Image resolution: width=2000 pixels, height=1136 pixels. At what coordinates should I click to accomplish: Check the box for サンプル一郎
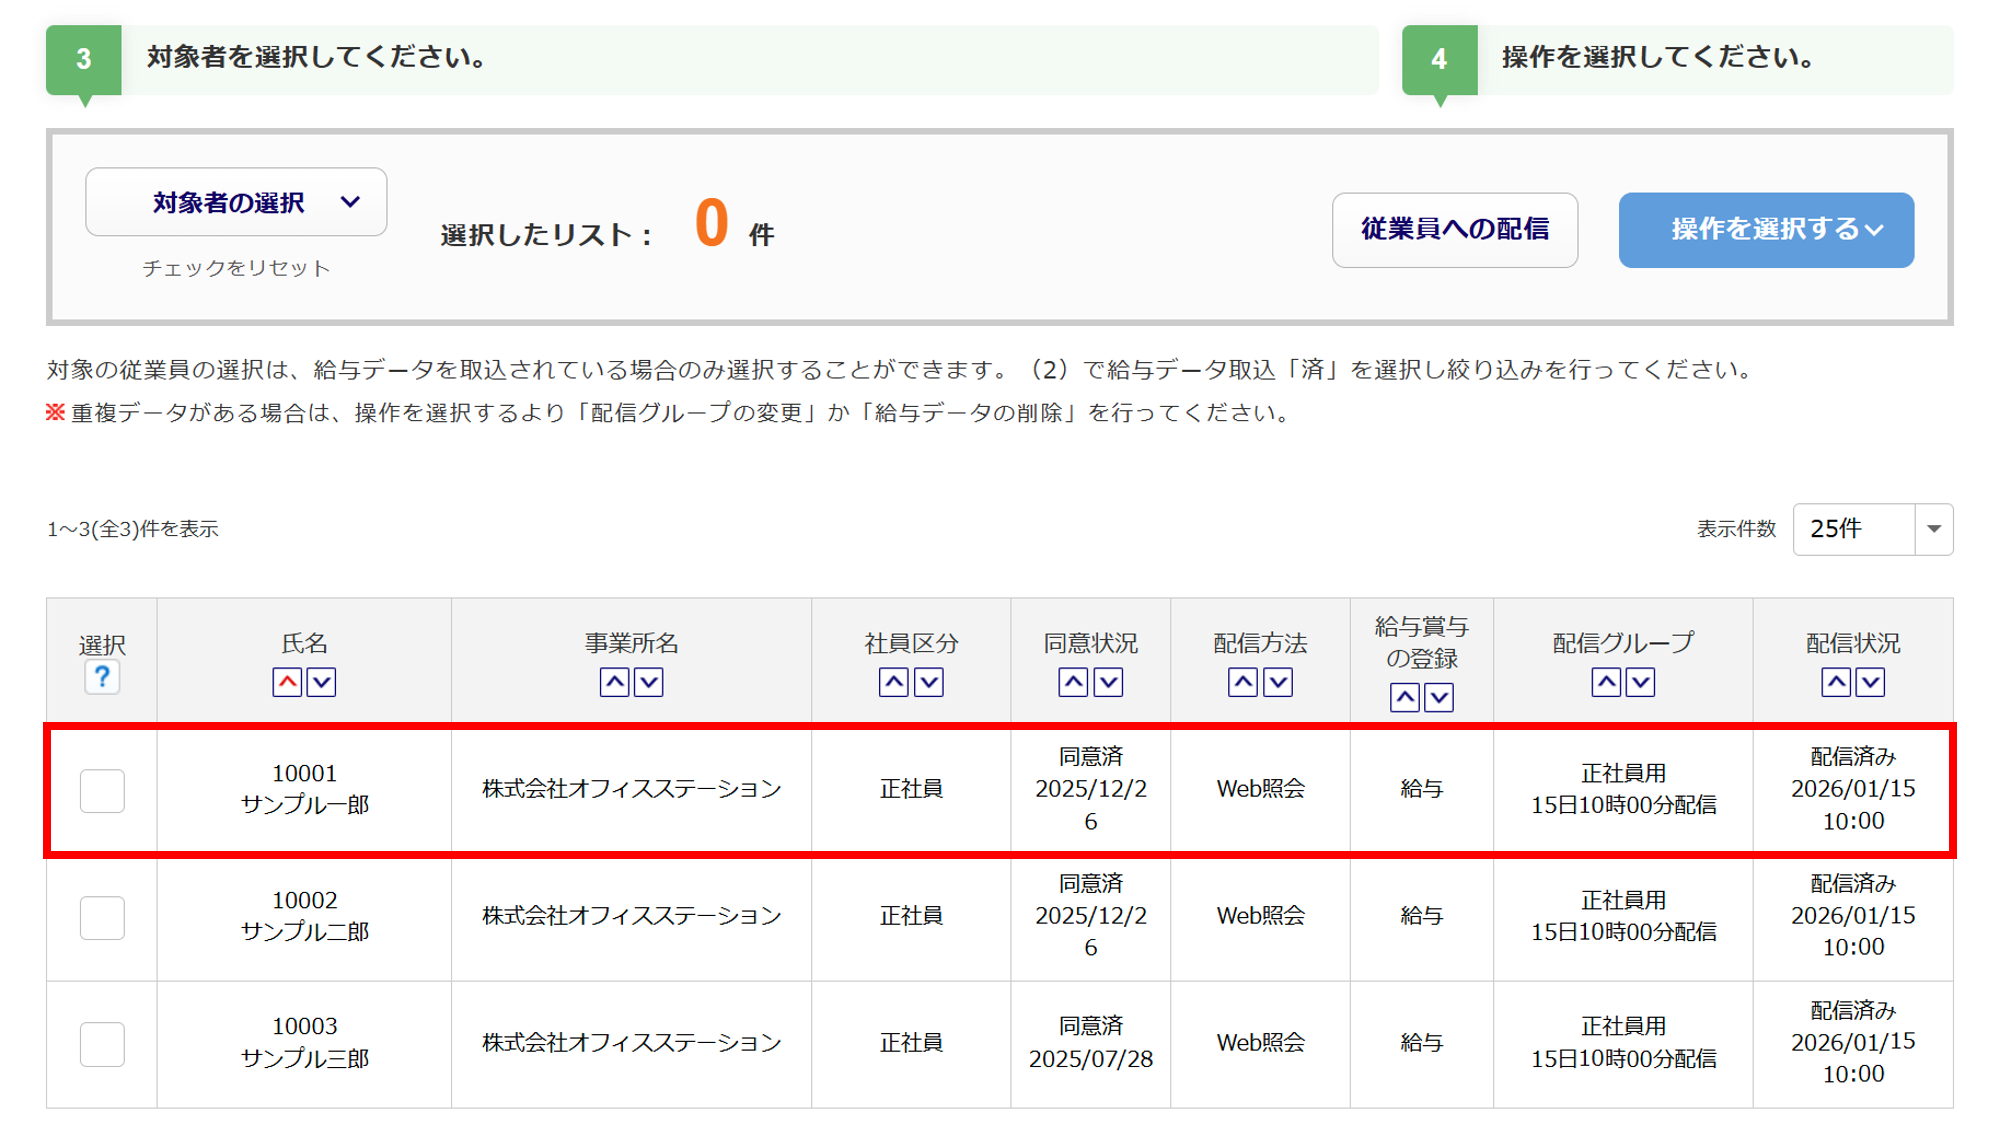102,790
